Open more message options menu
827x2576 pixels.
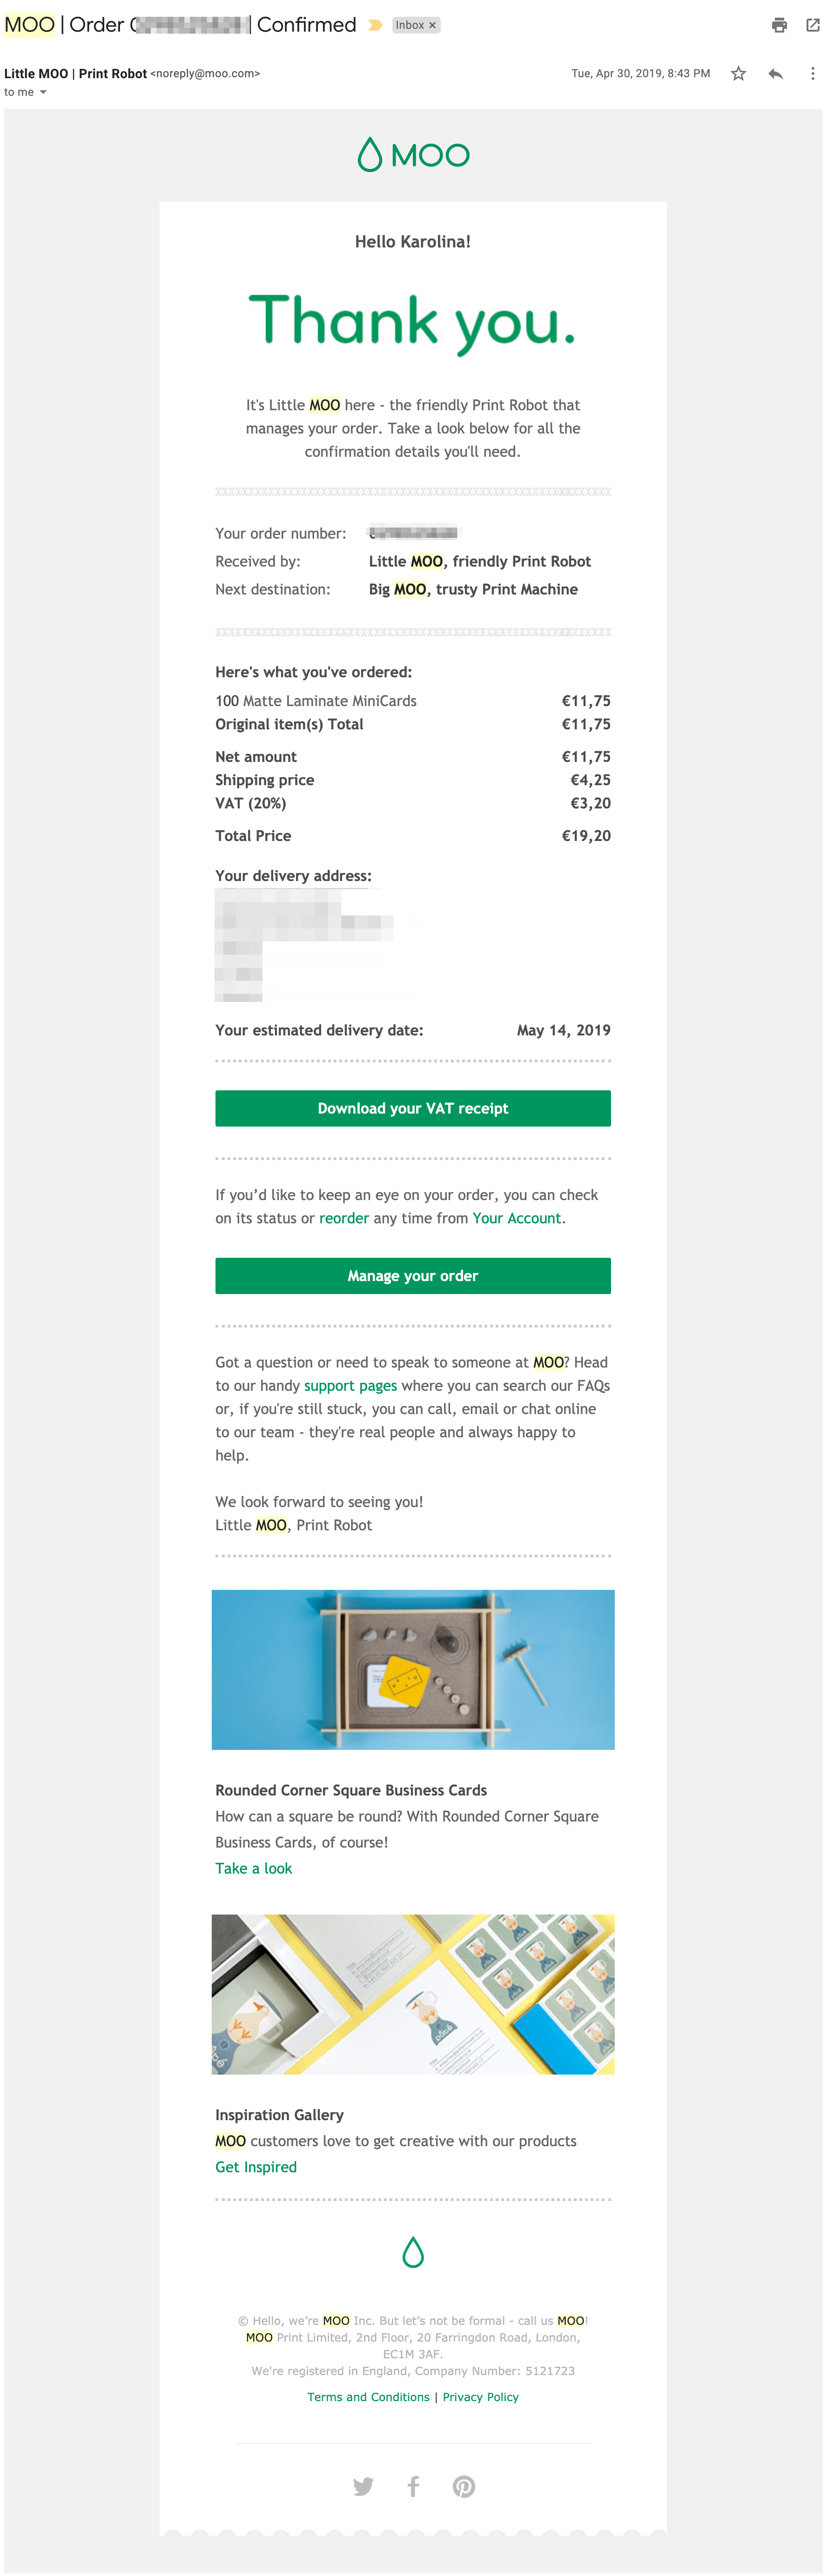coord(813,73)
